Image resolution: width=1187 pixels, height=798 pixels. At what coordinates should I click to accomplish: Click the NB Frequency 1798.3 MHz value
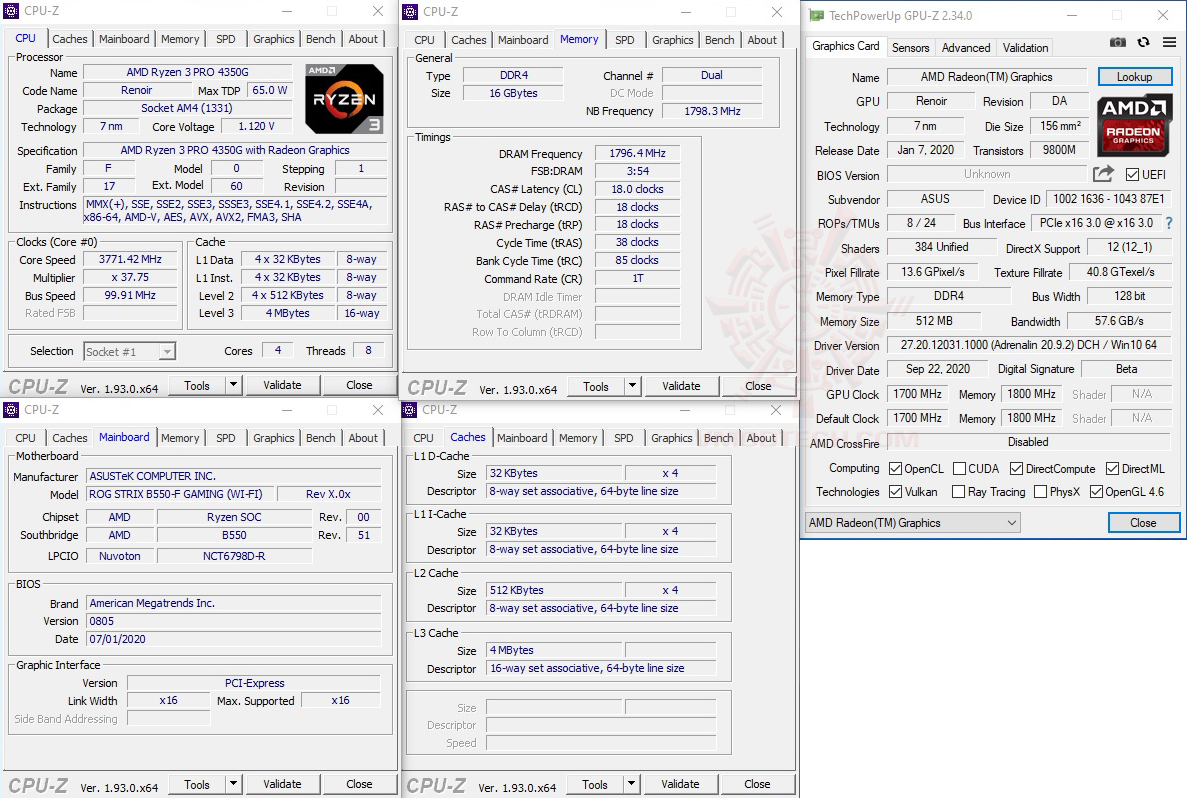(712, 111)
